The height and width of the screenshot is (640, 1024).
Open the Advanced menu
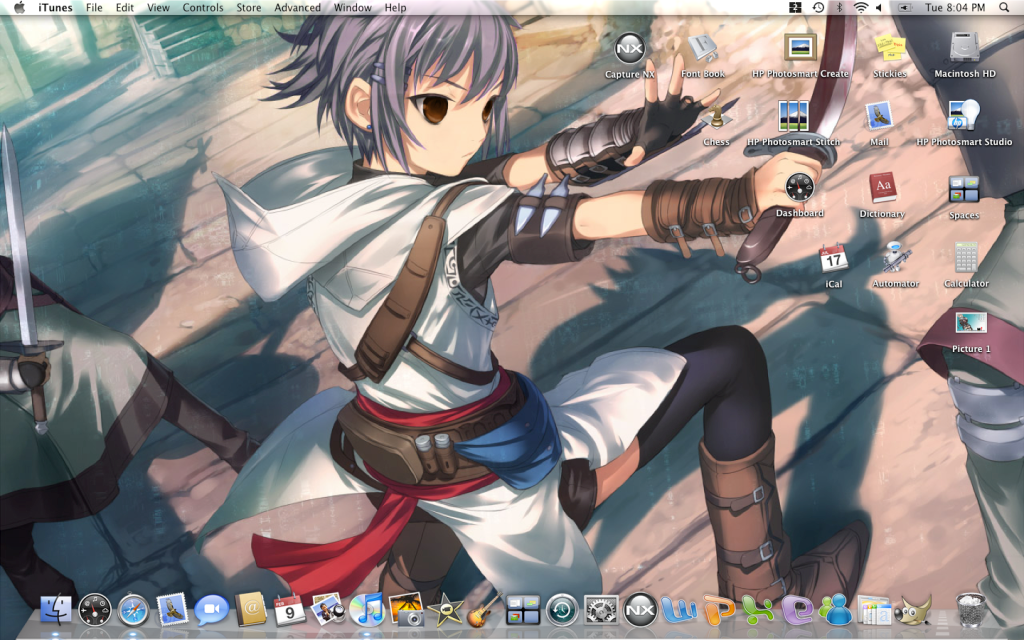[x=297, y=8]
